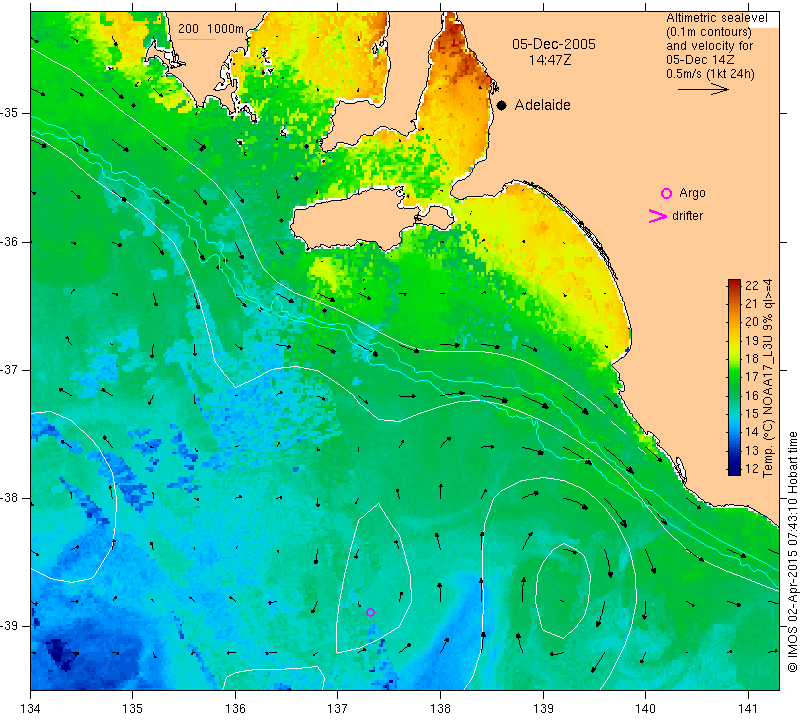This screenshot has height=720, width=800.
Task: Click the drifter legend label
Action: coord(687,216)
